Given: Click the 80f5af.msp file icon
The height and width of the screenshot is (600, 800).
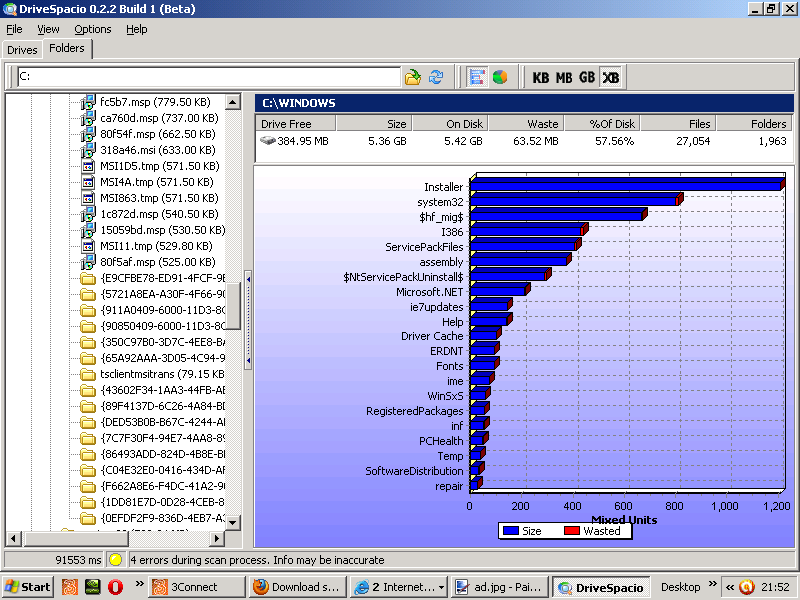Looking at the screenshot, I should click(88, 262).
